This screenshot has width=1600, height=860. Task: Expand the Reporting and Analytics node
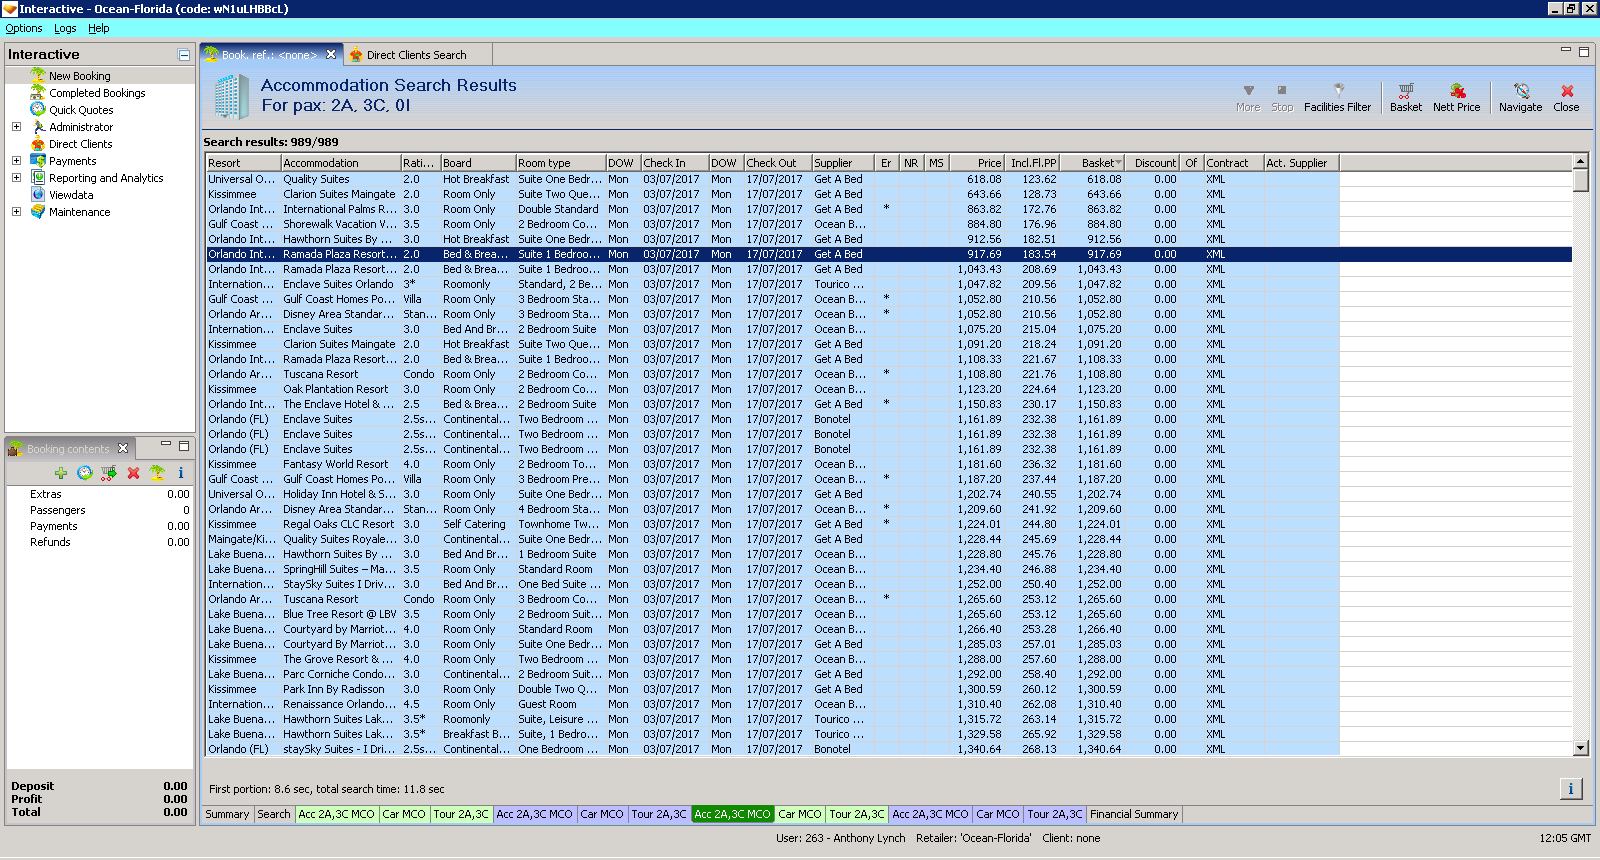coord(16,178)
